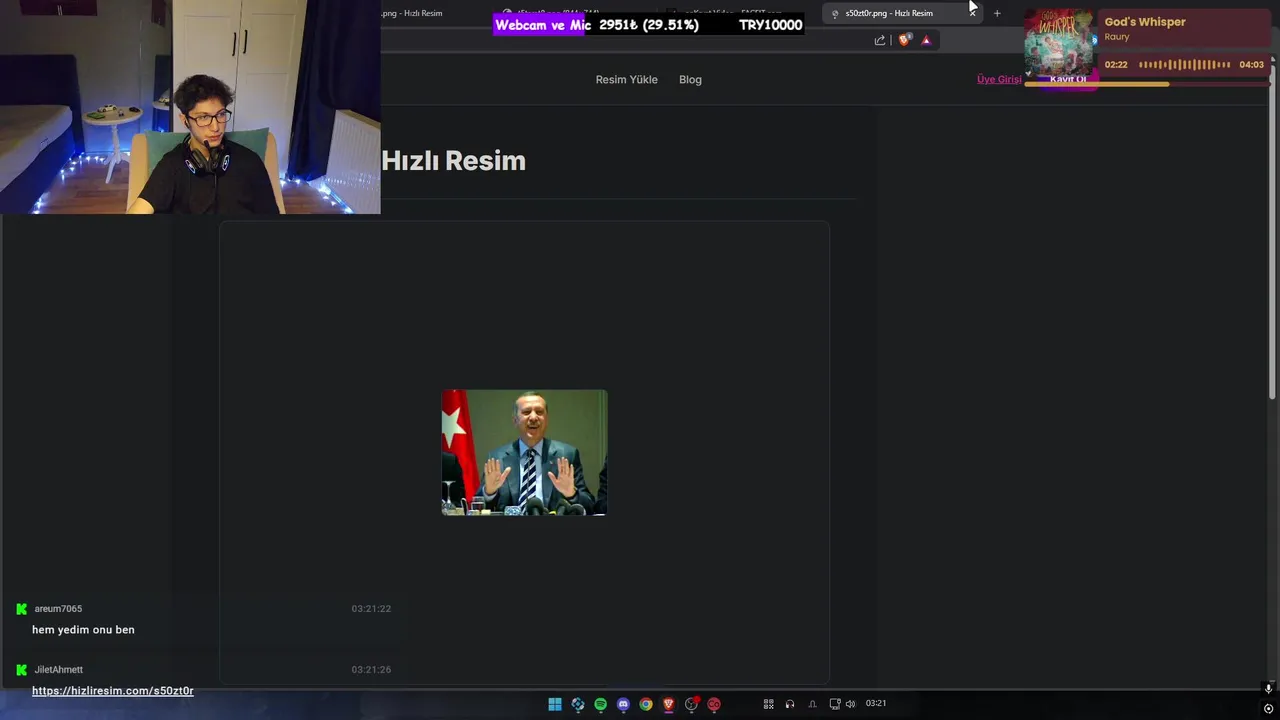Click the Hızlı Resim page heading

(453, 160)
